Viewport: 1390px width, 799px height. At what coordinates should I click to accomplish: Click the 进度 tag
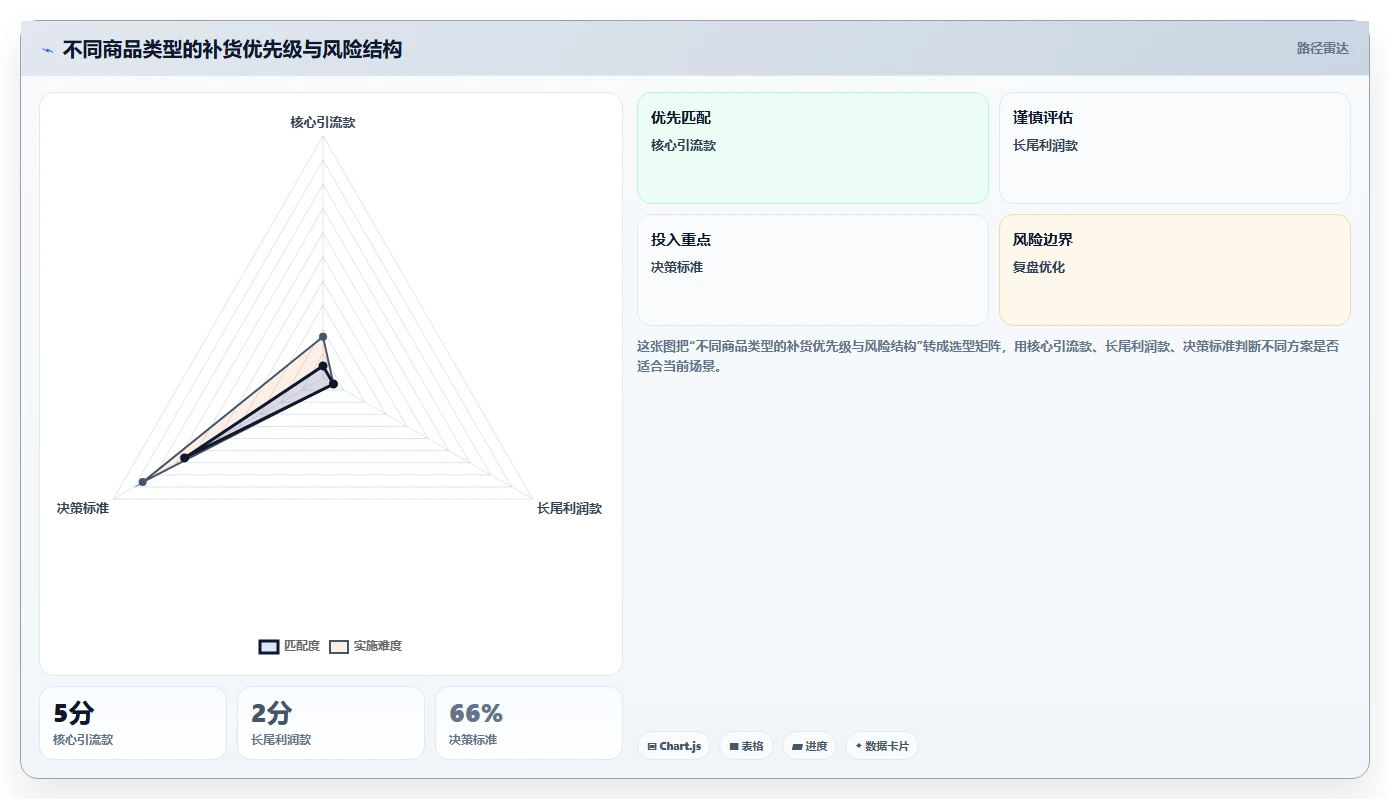[x=809, y=746]
